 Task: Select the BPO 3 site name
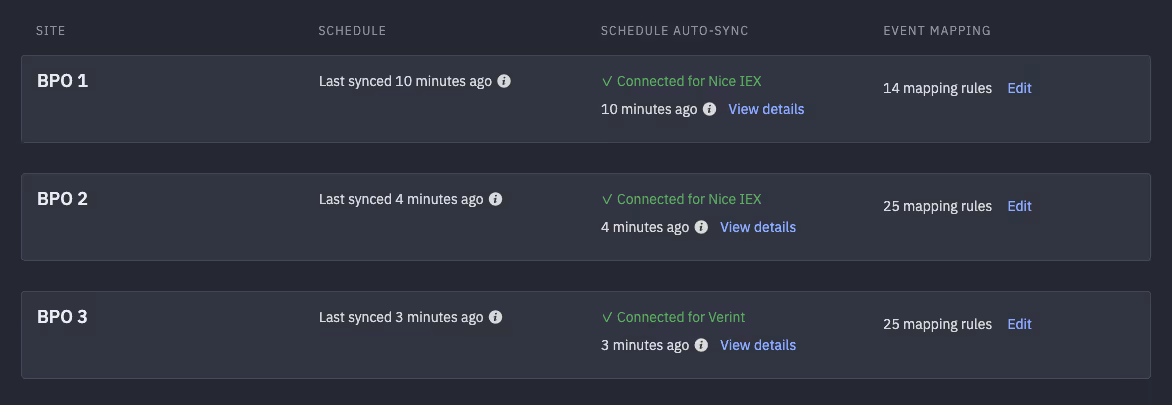pos(62,317)
